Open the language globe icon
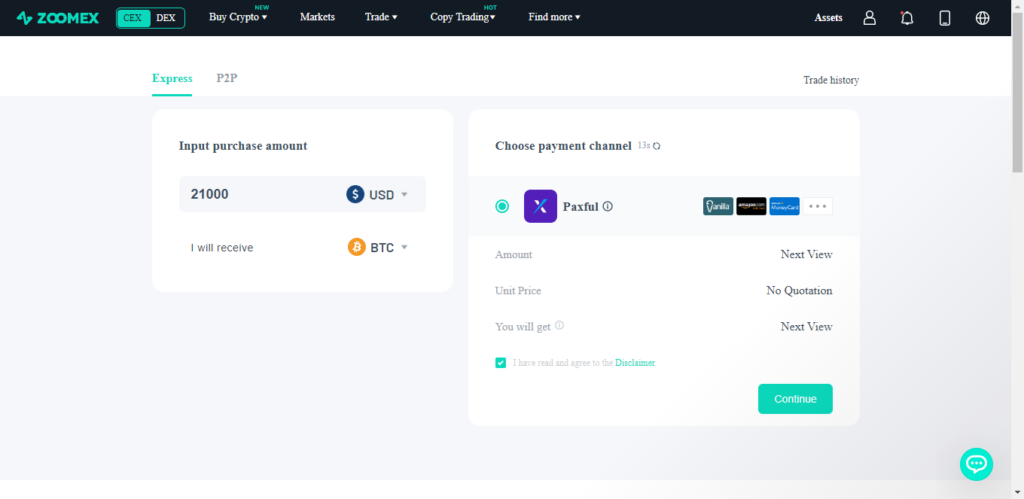This screenshot has width=1024, height=499. pyautogui.click(x=982, y=18)
